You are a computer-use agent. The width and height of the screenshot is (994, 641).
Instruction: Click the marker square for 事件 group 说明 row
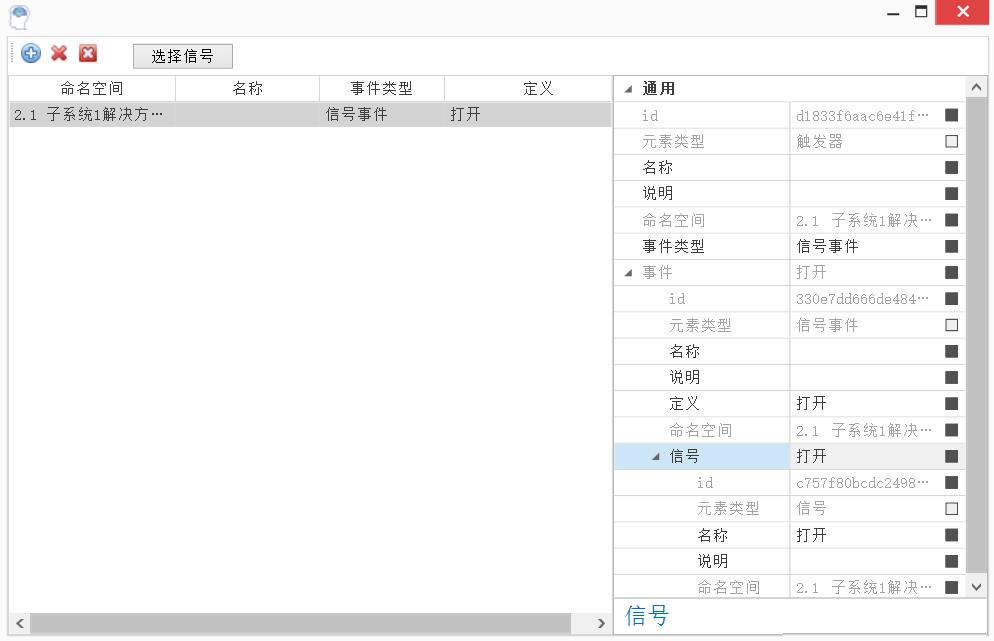point(952,377)
